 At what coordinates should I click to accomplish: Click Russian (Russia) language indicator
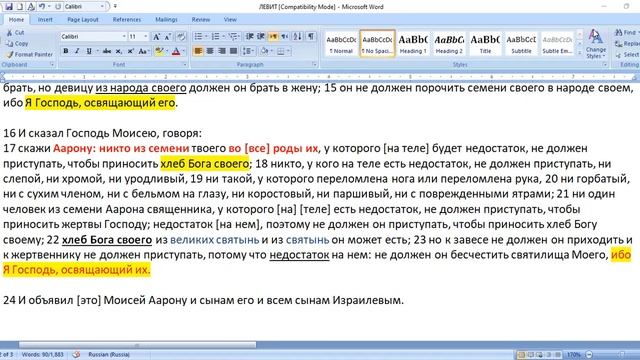tap(109, 355)
